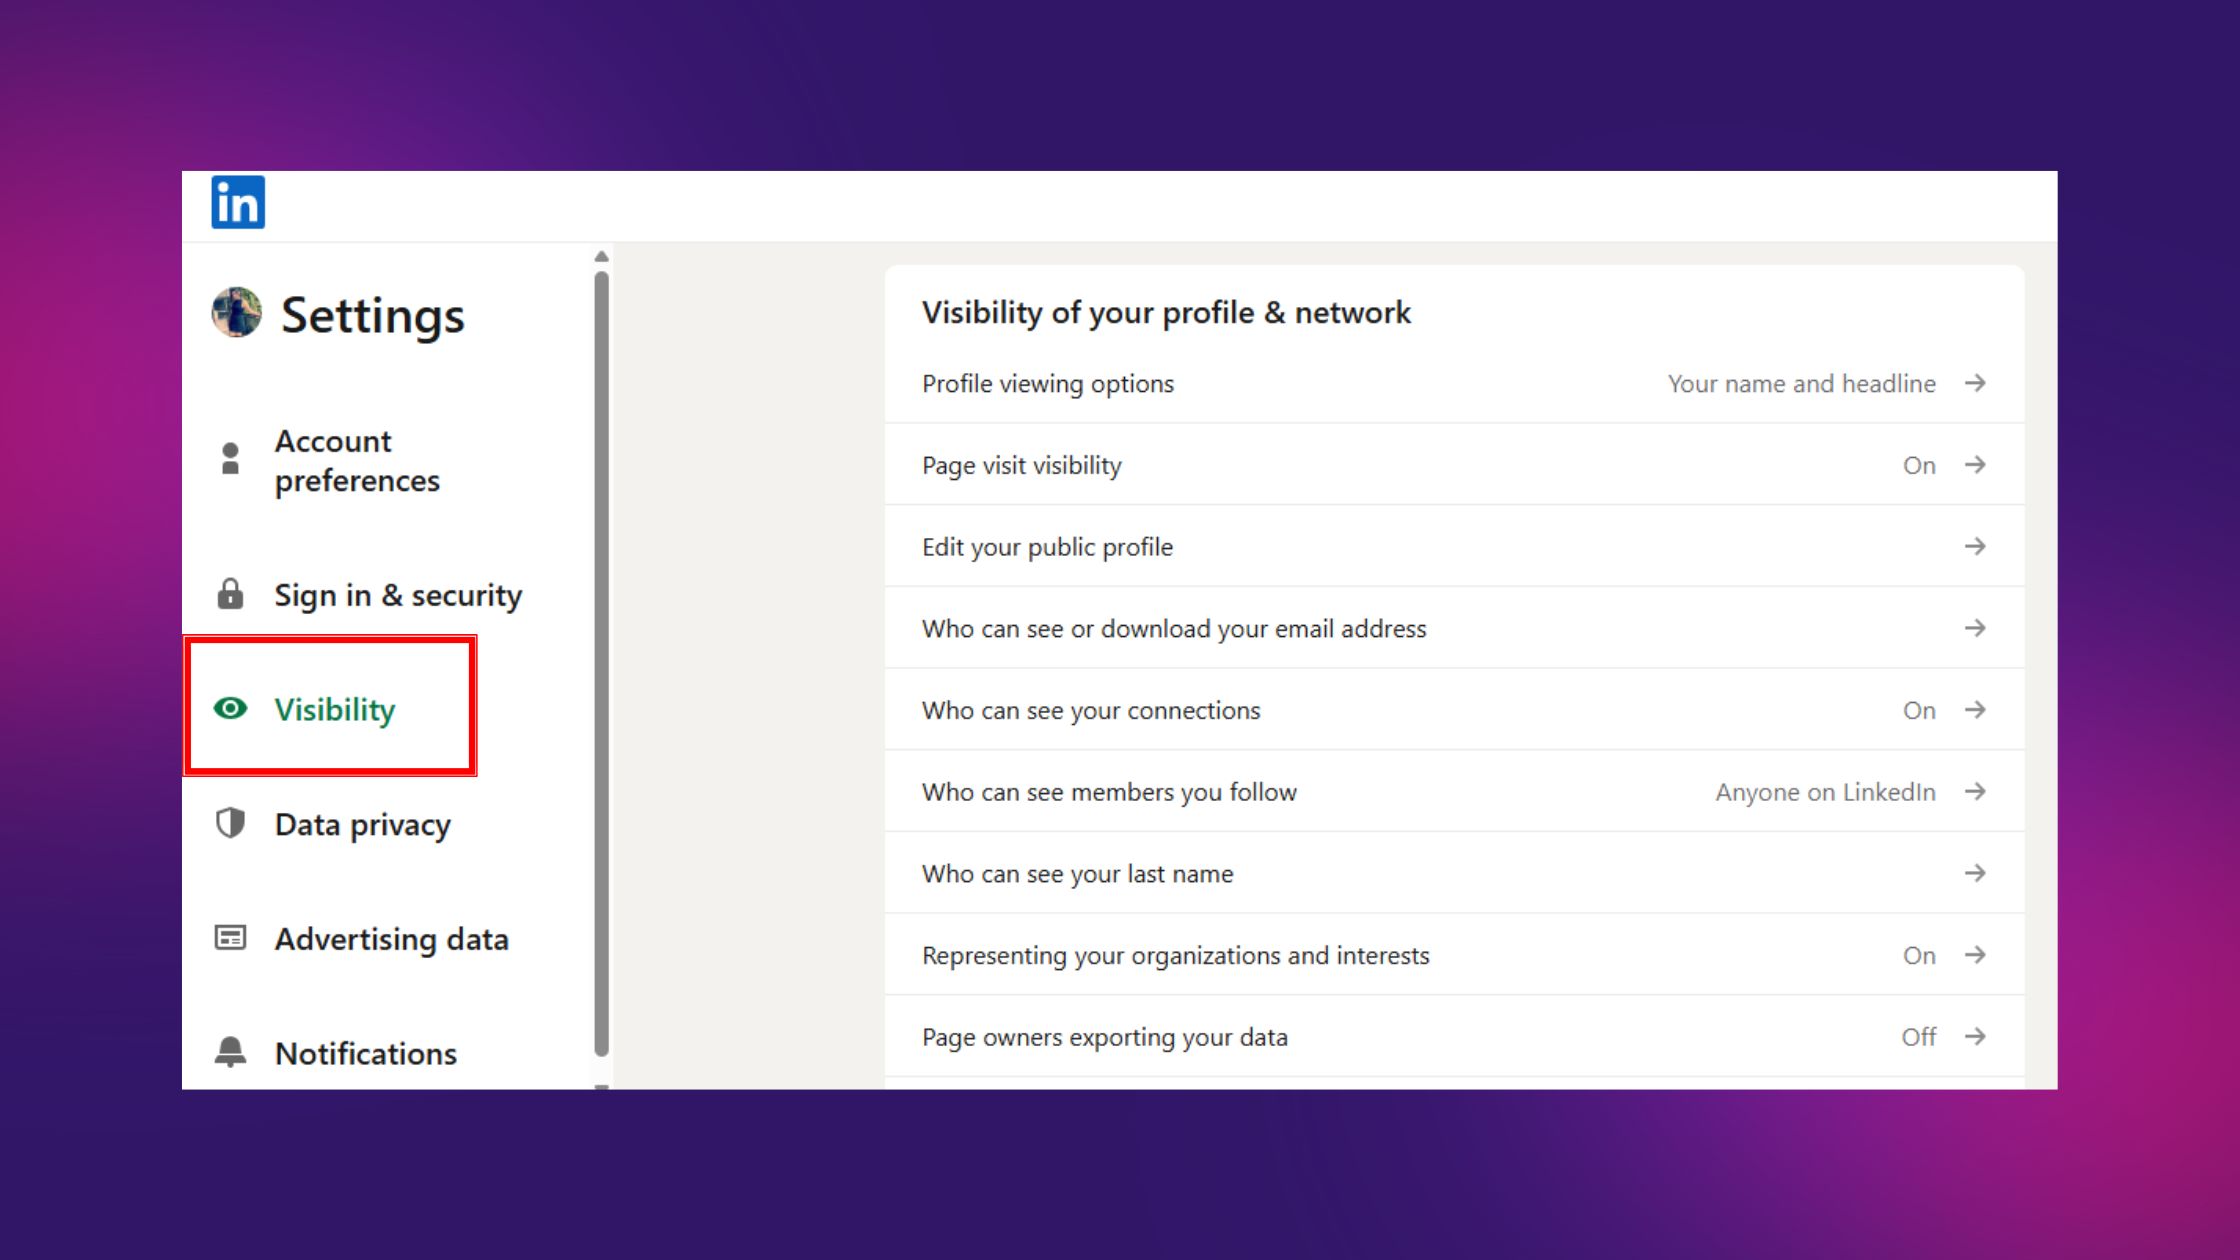This screenshot has width=2240, height=1260.
Task: Click the Account preferences person icon
Action: (x=230, y=459)
